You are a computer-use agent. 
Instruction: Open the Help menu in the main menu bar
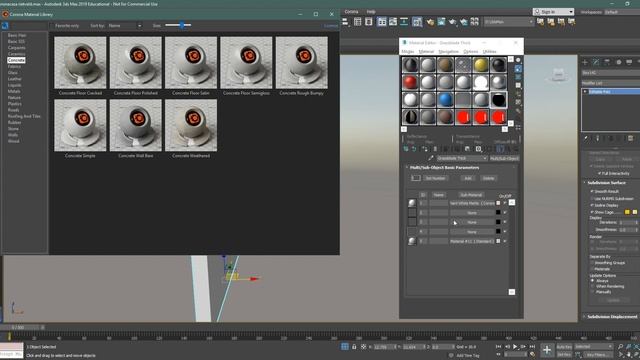pyautogui.click(x=371, y=12)
